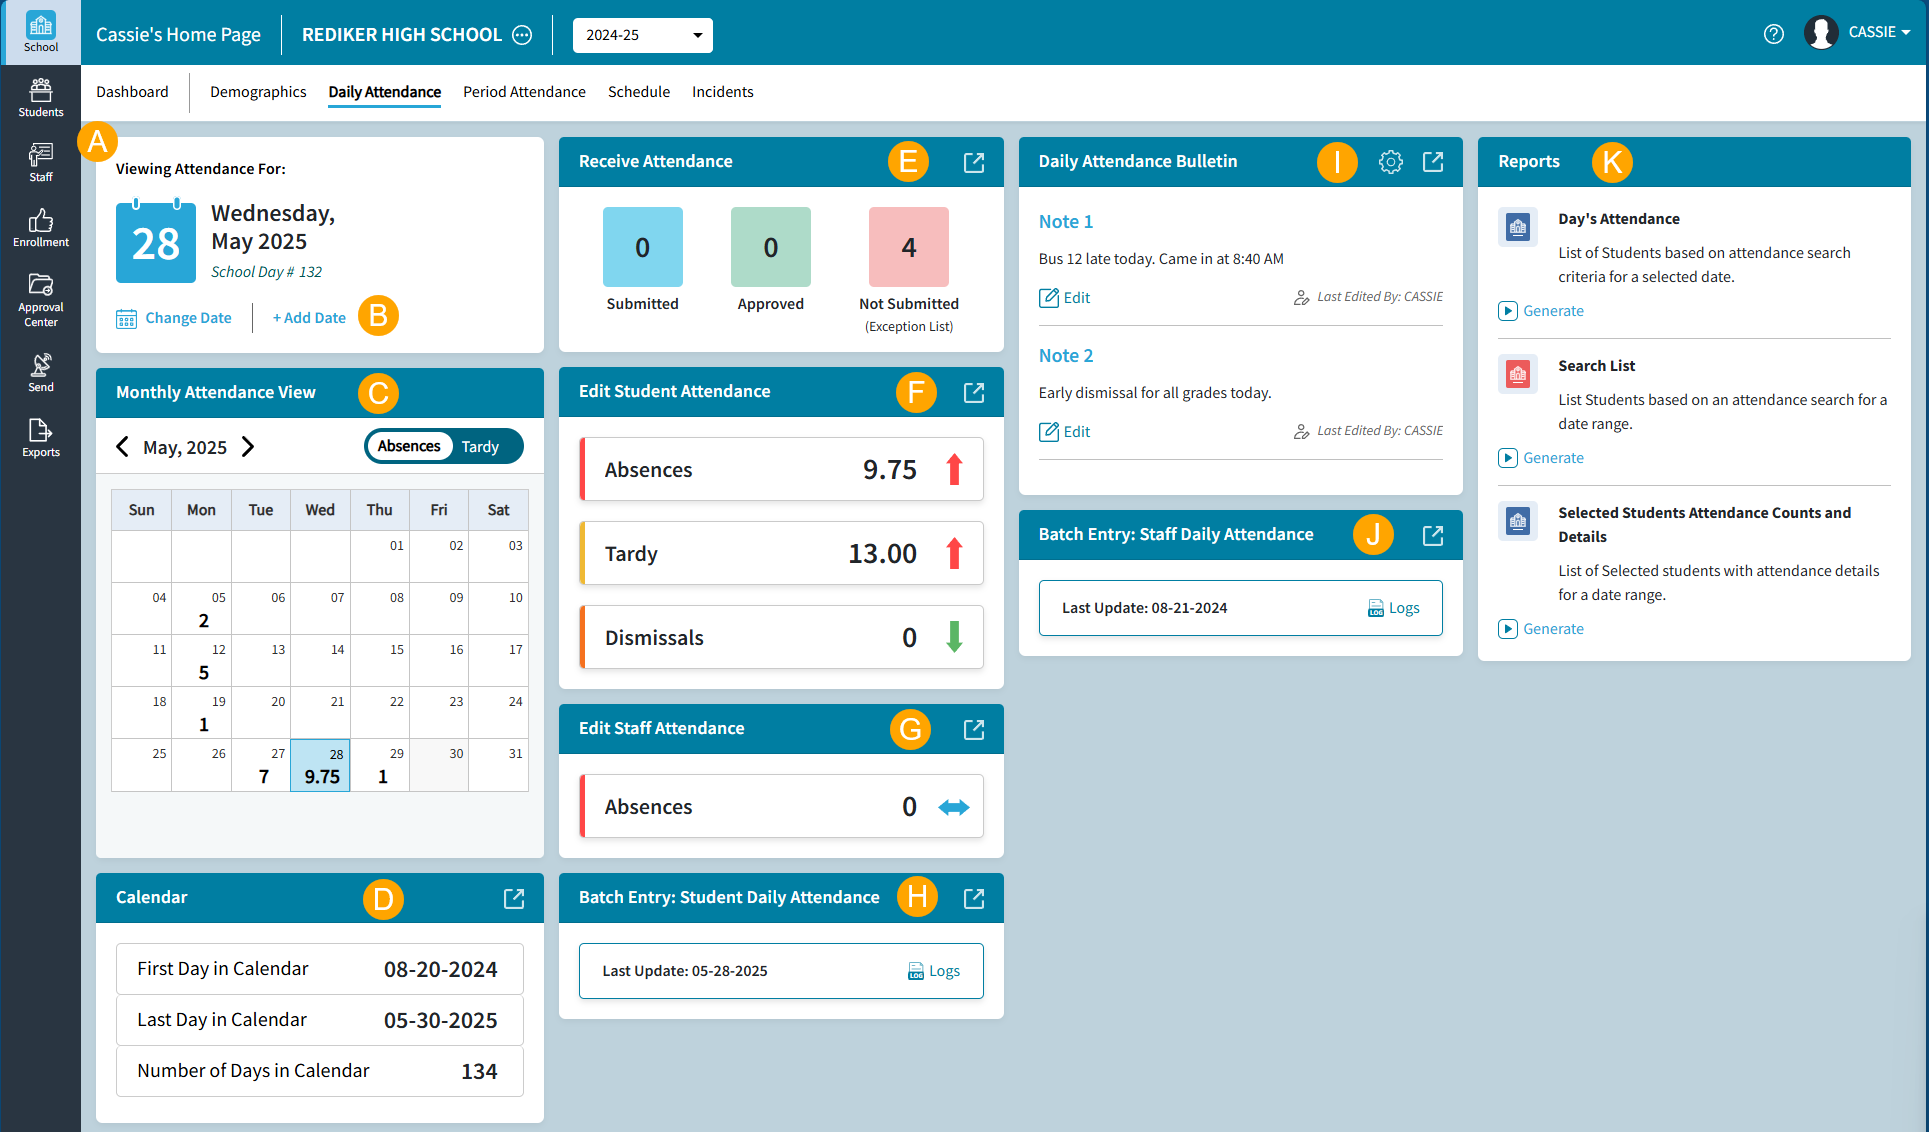Screen dimensions: 1929x1132
Task: Switch monthly view to Tardy
Action: click(x=480, y=447)
